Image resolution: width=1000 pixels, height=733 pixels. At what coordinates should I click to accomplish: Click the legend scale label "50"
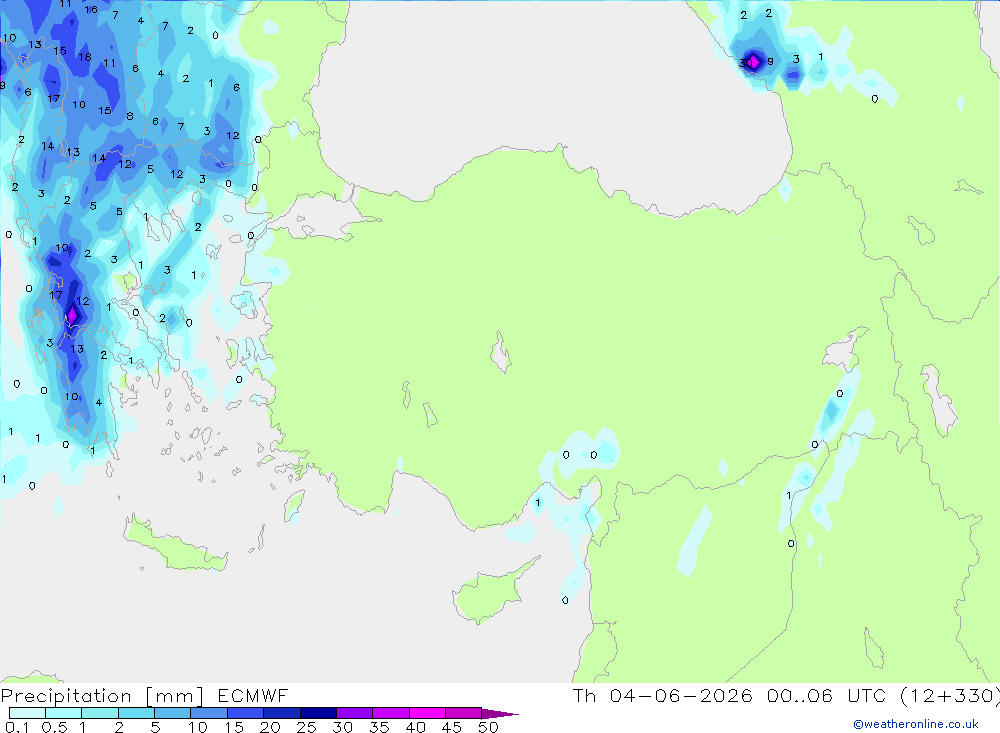click(x=488, y=727)
